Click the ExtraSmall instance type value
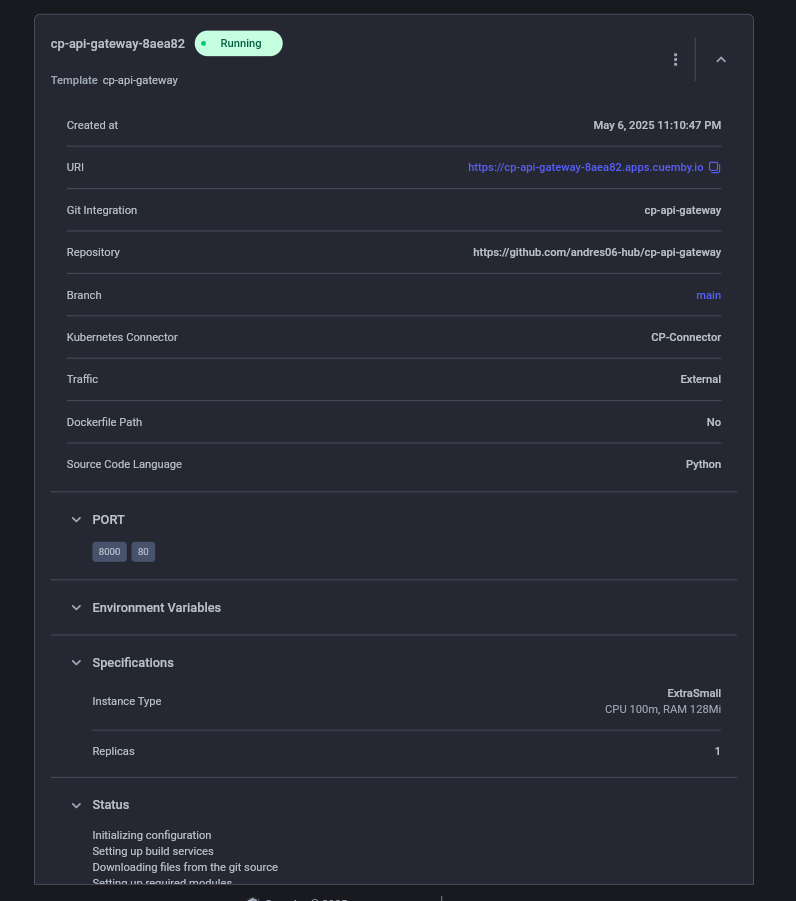The width and height of the screenshot is (796, 901). (694, 693)
